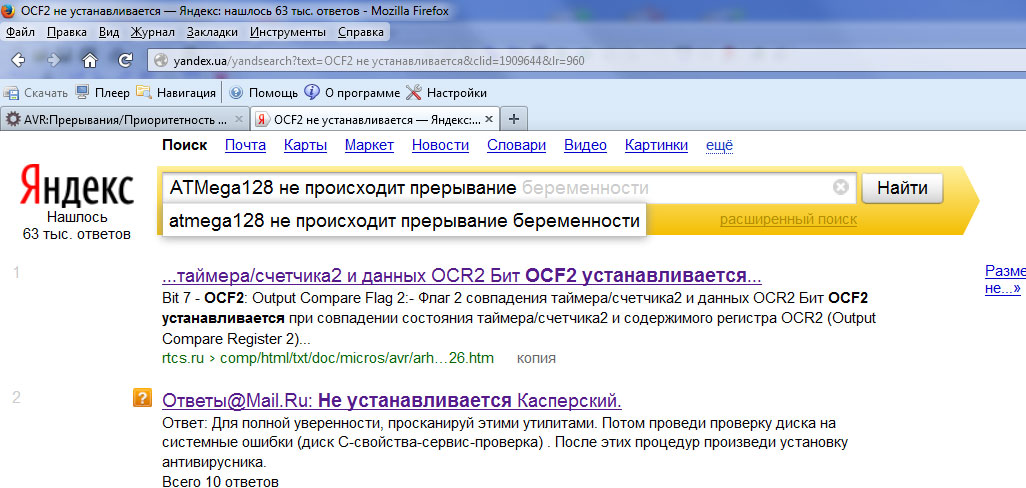Expand the 'ещё' services list

[719, 146]
